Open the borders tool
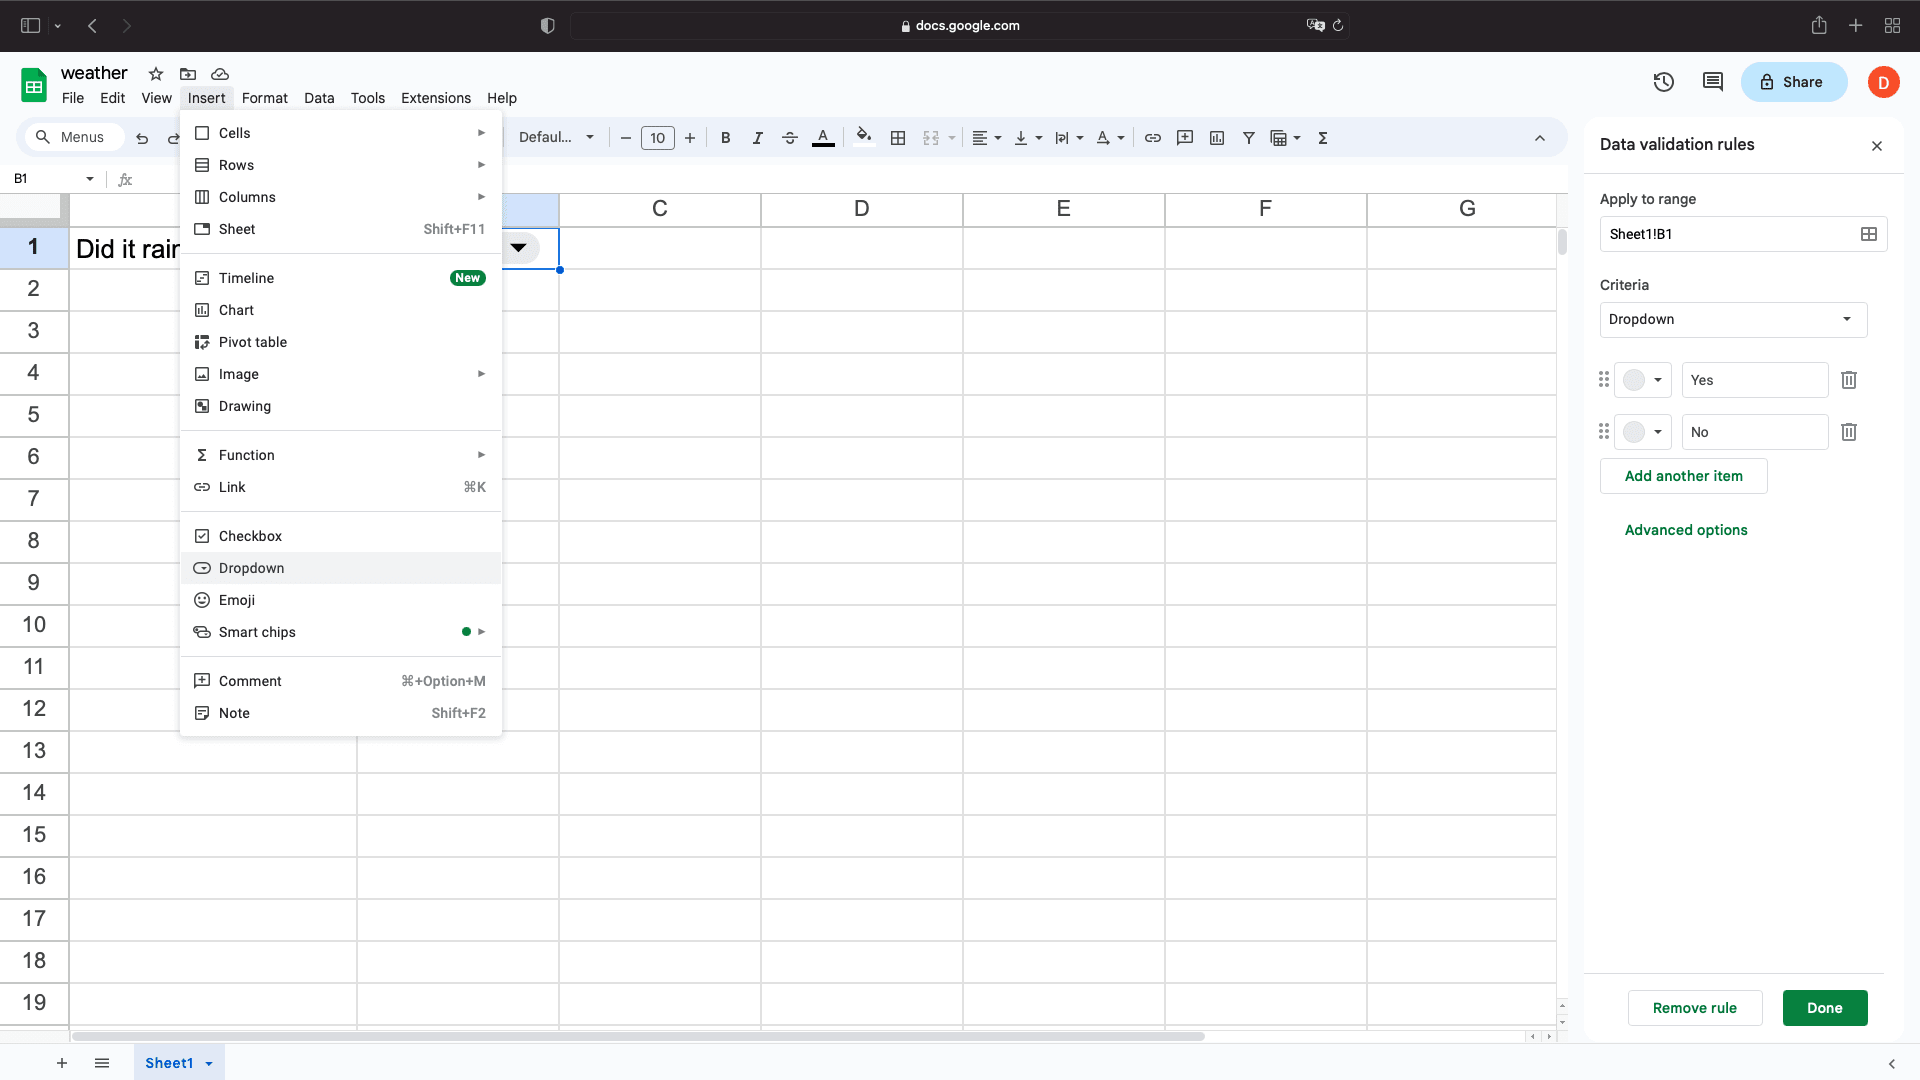 click(x=898, y=138)
